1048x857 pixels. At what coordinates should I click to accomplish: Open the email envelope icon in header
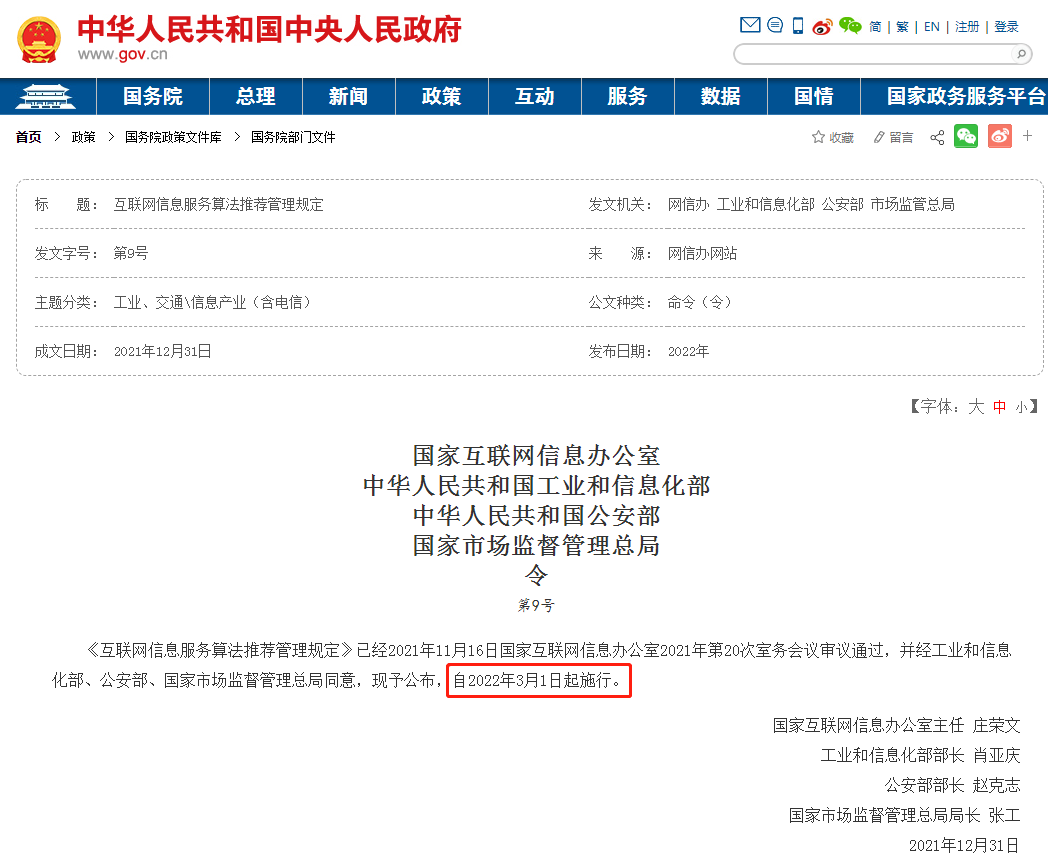point(750,25)
